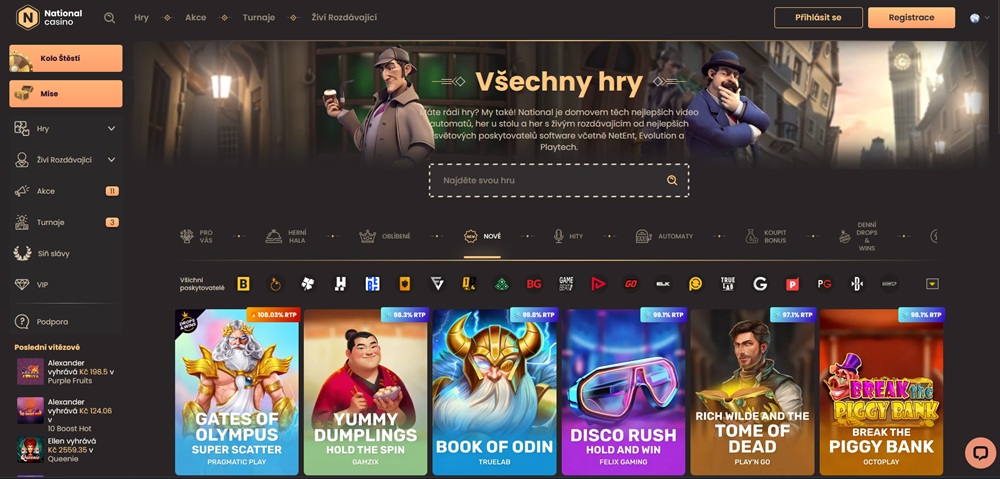The width and height of the screenshot is (1000, 479).
Task: Expand the Hry sidebar chevron
Action: pos(112,128)
